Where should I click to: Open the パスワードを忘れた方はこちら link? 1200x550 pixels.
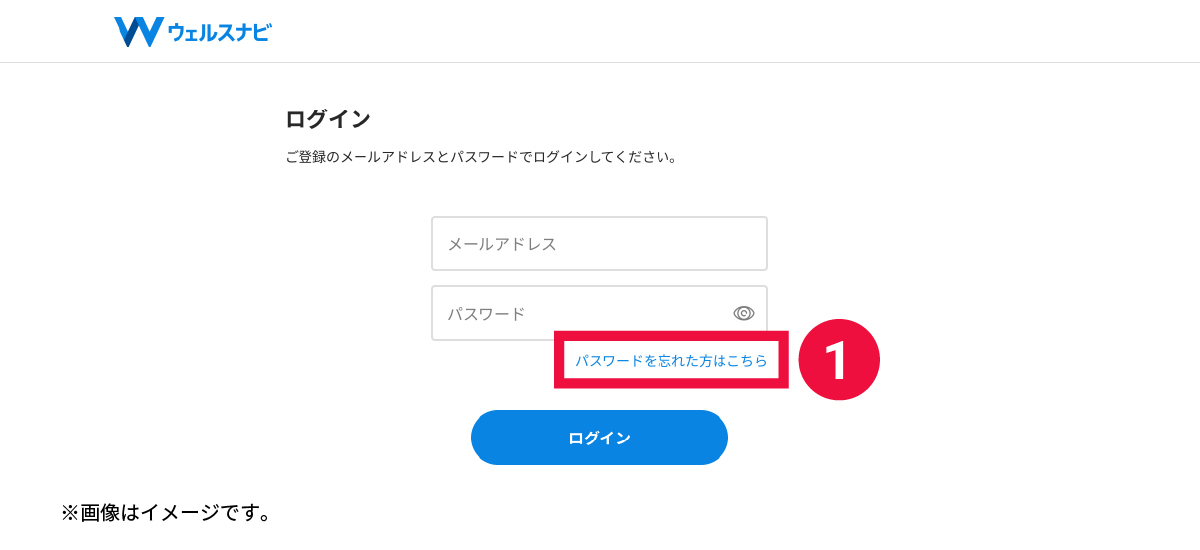(x=671, y=361)
